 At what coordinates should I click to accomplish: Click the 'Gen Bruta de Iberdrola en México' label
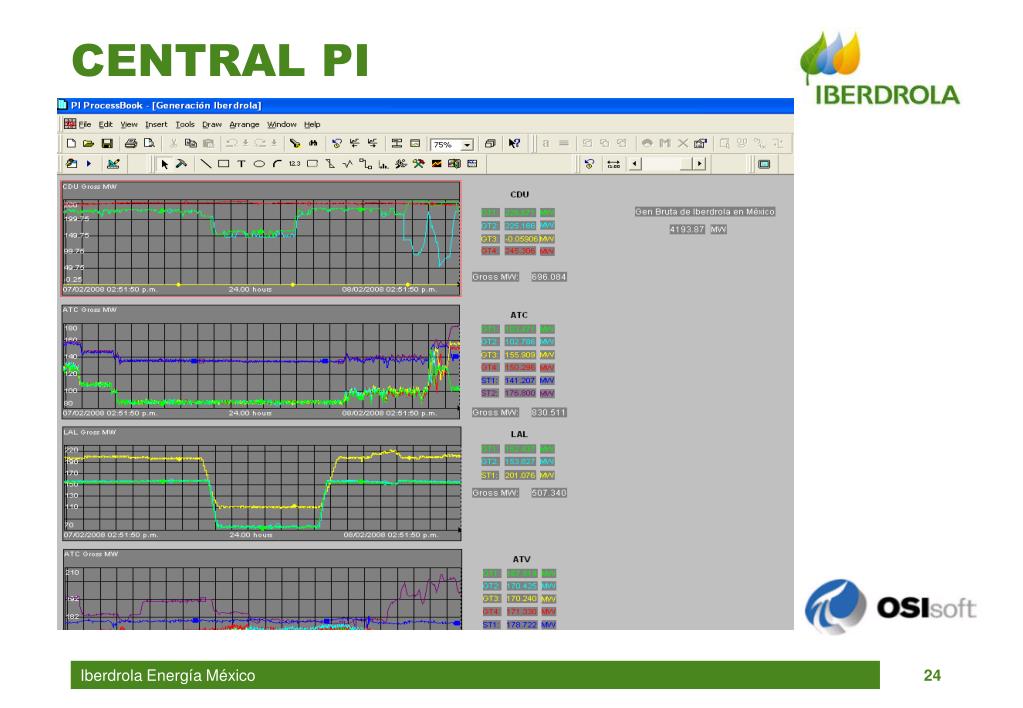[705, 211]
